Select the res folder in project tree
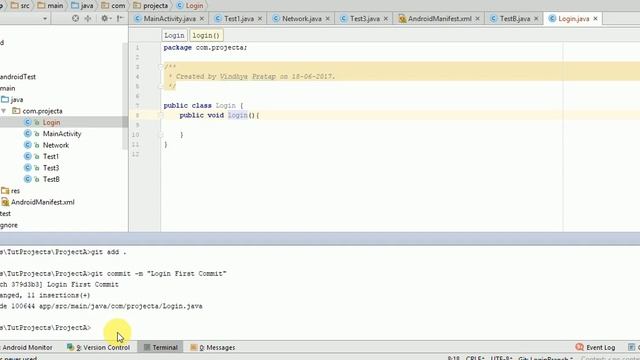Screen dimensions: 640x360 15,191
